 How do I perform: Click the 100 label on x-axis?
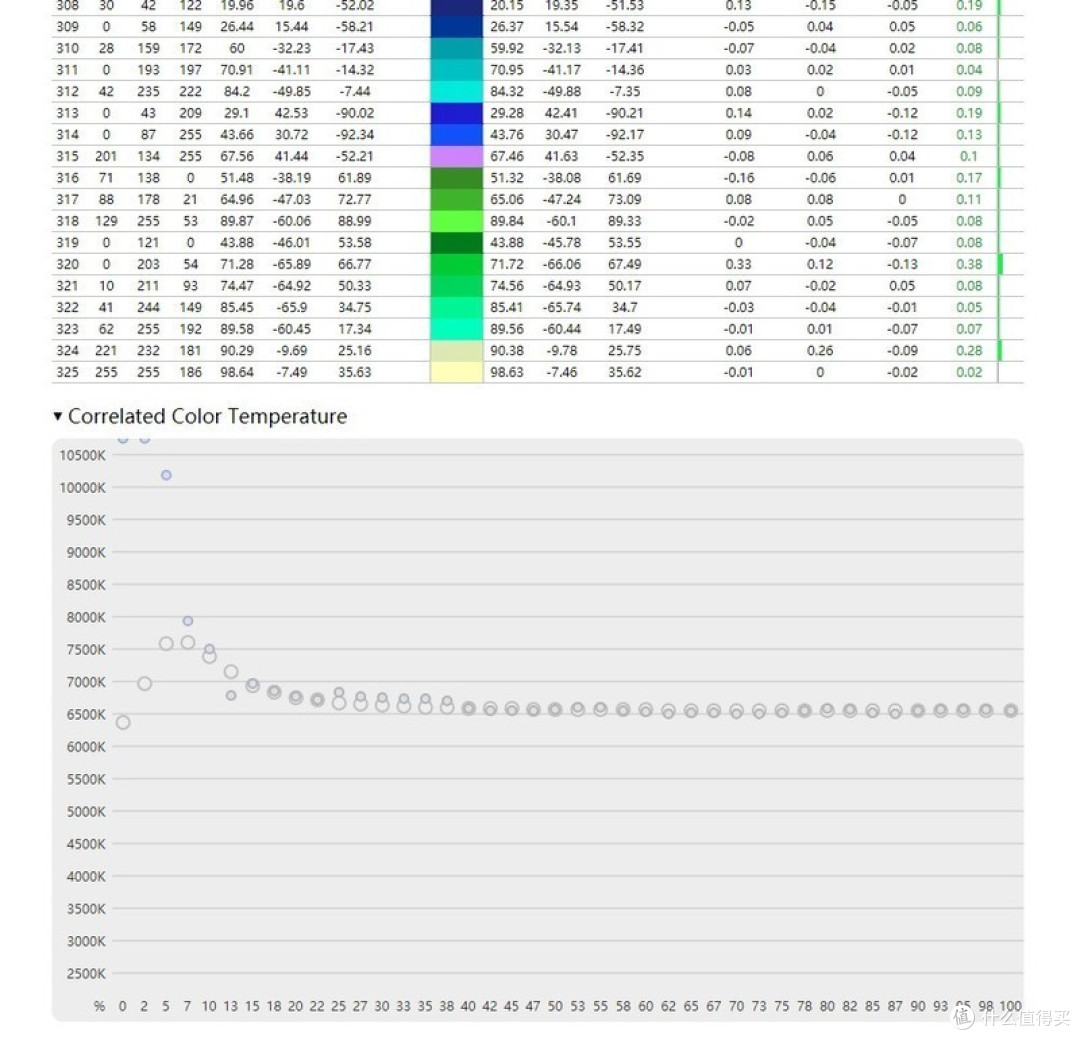(x=1010, y=1006)
